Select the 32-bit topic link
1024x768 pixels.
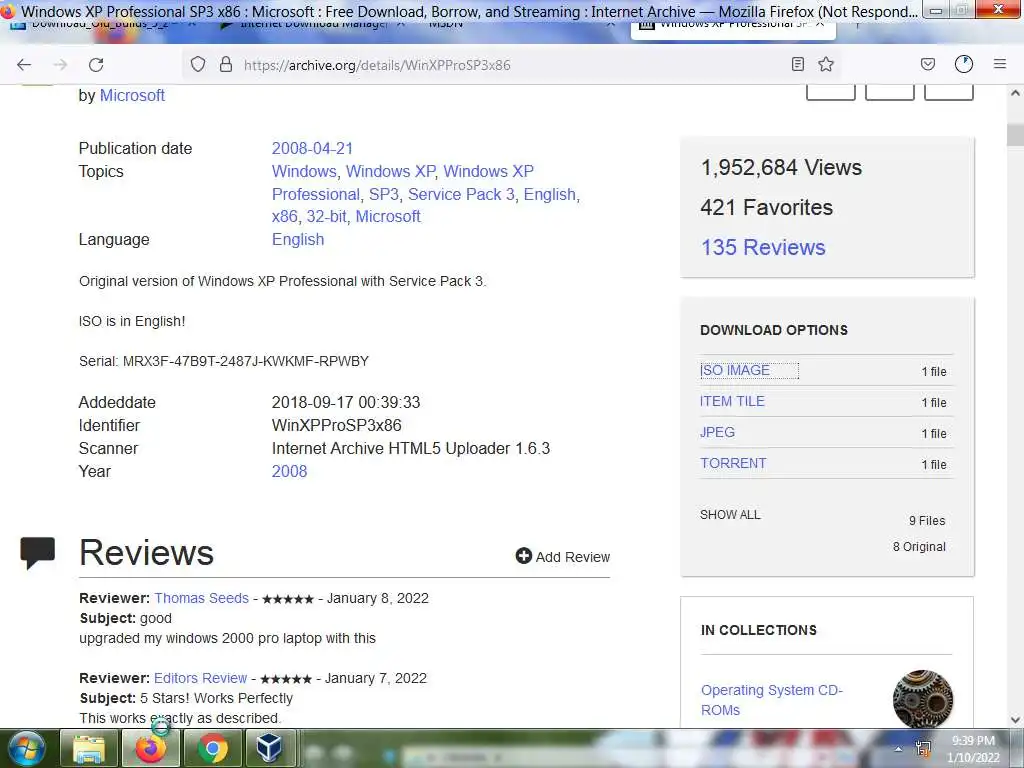tap(327, 216)
